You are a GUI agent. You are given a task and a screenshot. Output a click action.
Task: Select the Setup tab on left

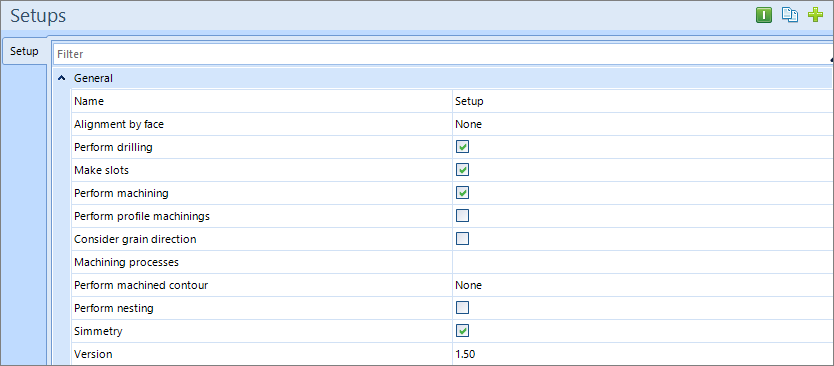tap(24, 52)
